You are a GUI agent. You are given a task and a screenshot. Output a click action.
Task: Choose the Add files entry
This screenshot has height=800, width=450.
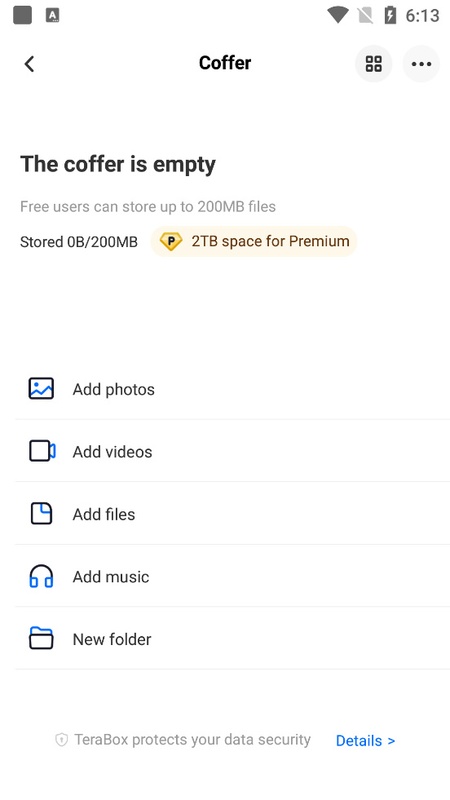(233, 514)
